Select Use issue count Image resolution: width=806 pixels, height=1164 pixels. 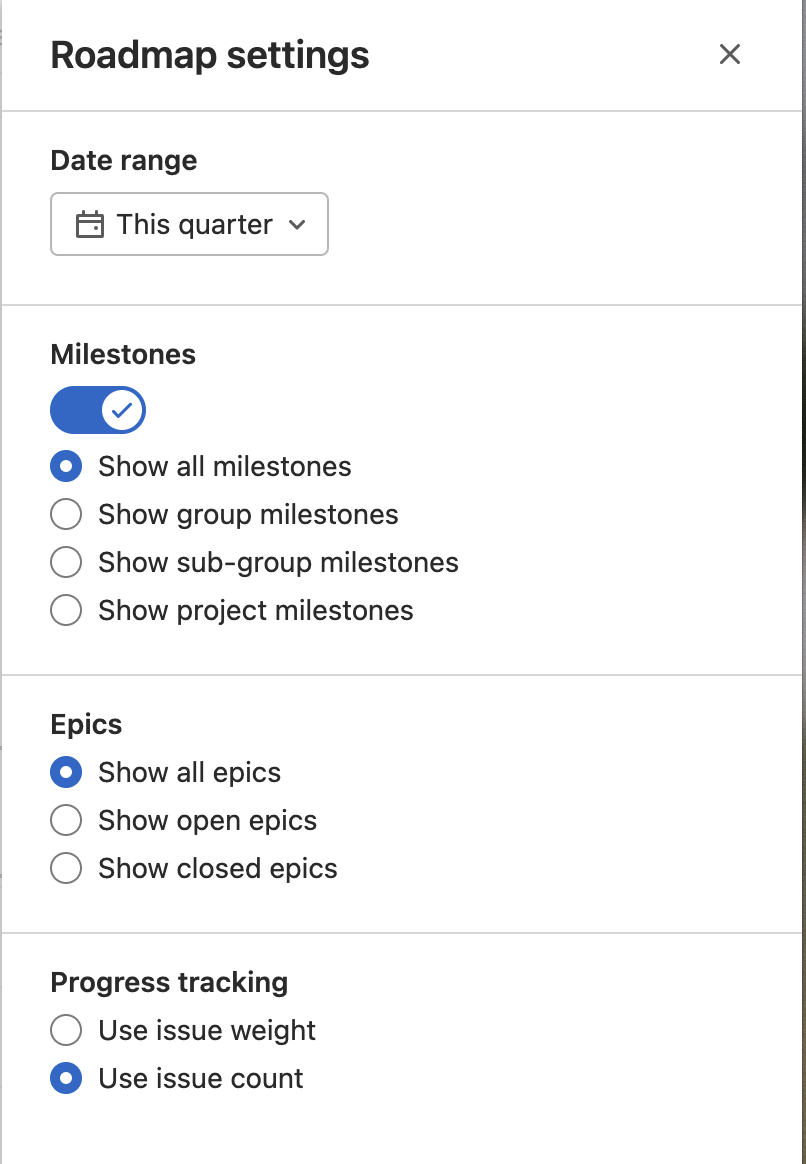(65, 1078)
